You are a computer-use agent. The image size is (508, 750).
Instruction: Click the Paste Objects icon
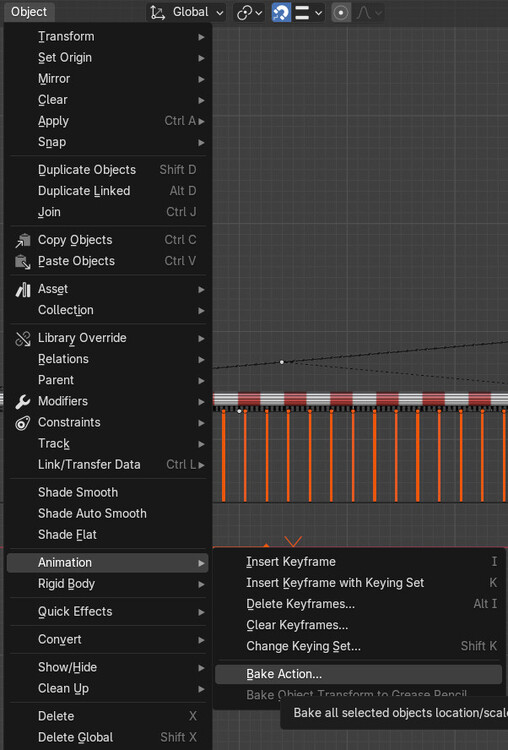click(22, 262)
